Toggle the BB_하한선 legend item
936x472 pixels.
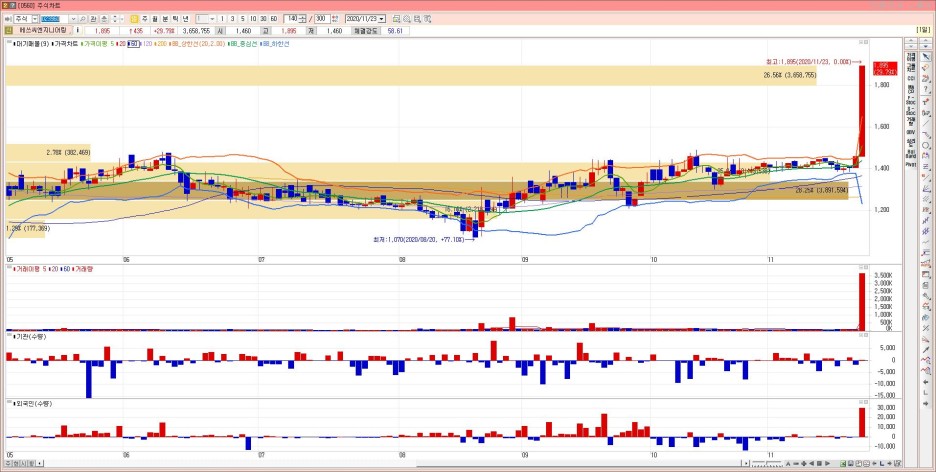click(x=275, y=44)
